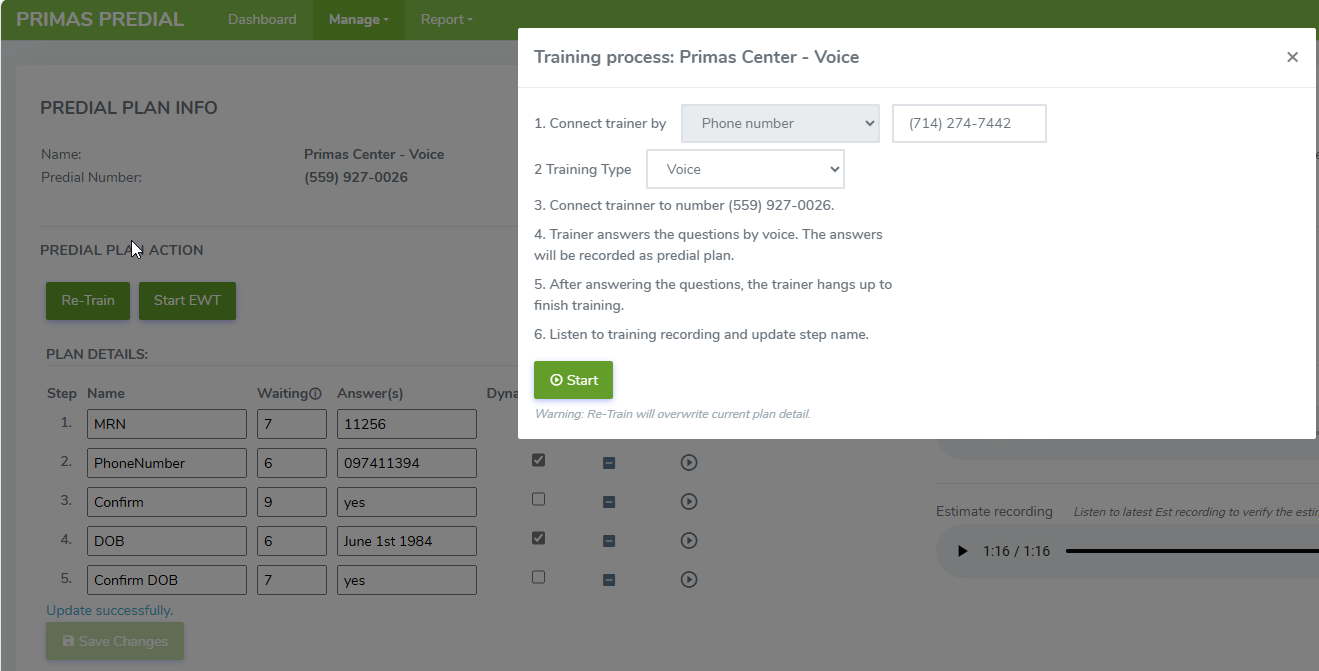The height and width of the screenshot is (671, 1319).
Task: Play the PhoneNumber step recording
Action: pyautogui.click(x=688, y=463)
